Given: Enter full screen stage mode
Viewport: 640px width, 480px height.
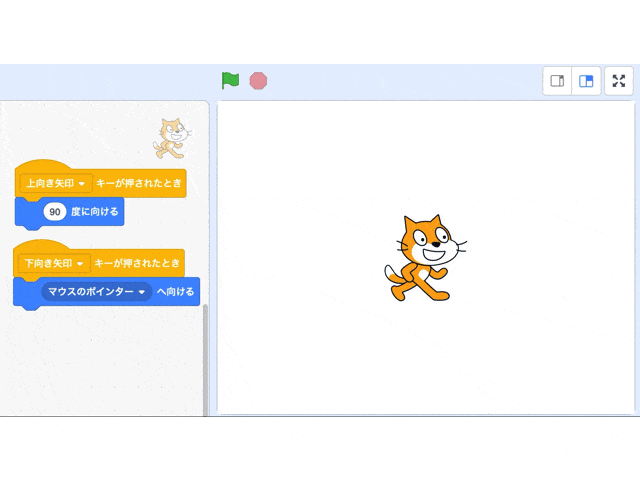Looking at the screenshot, I should 619,81.
